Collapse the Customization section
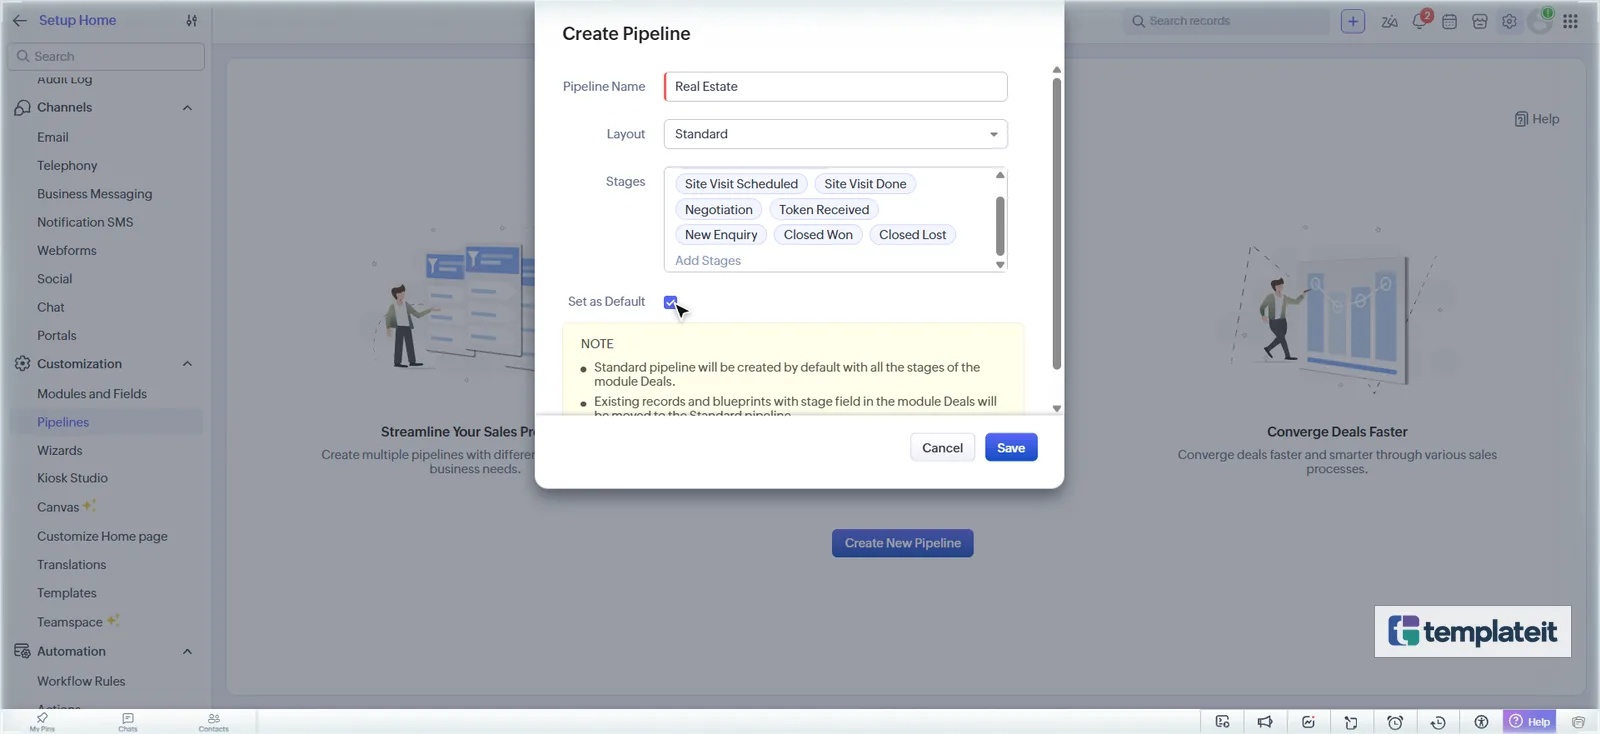 click(187, 364)
